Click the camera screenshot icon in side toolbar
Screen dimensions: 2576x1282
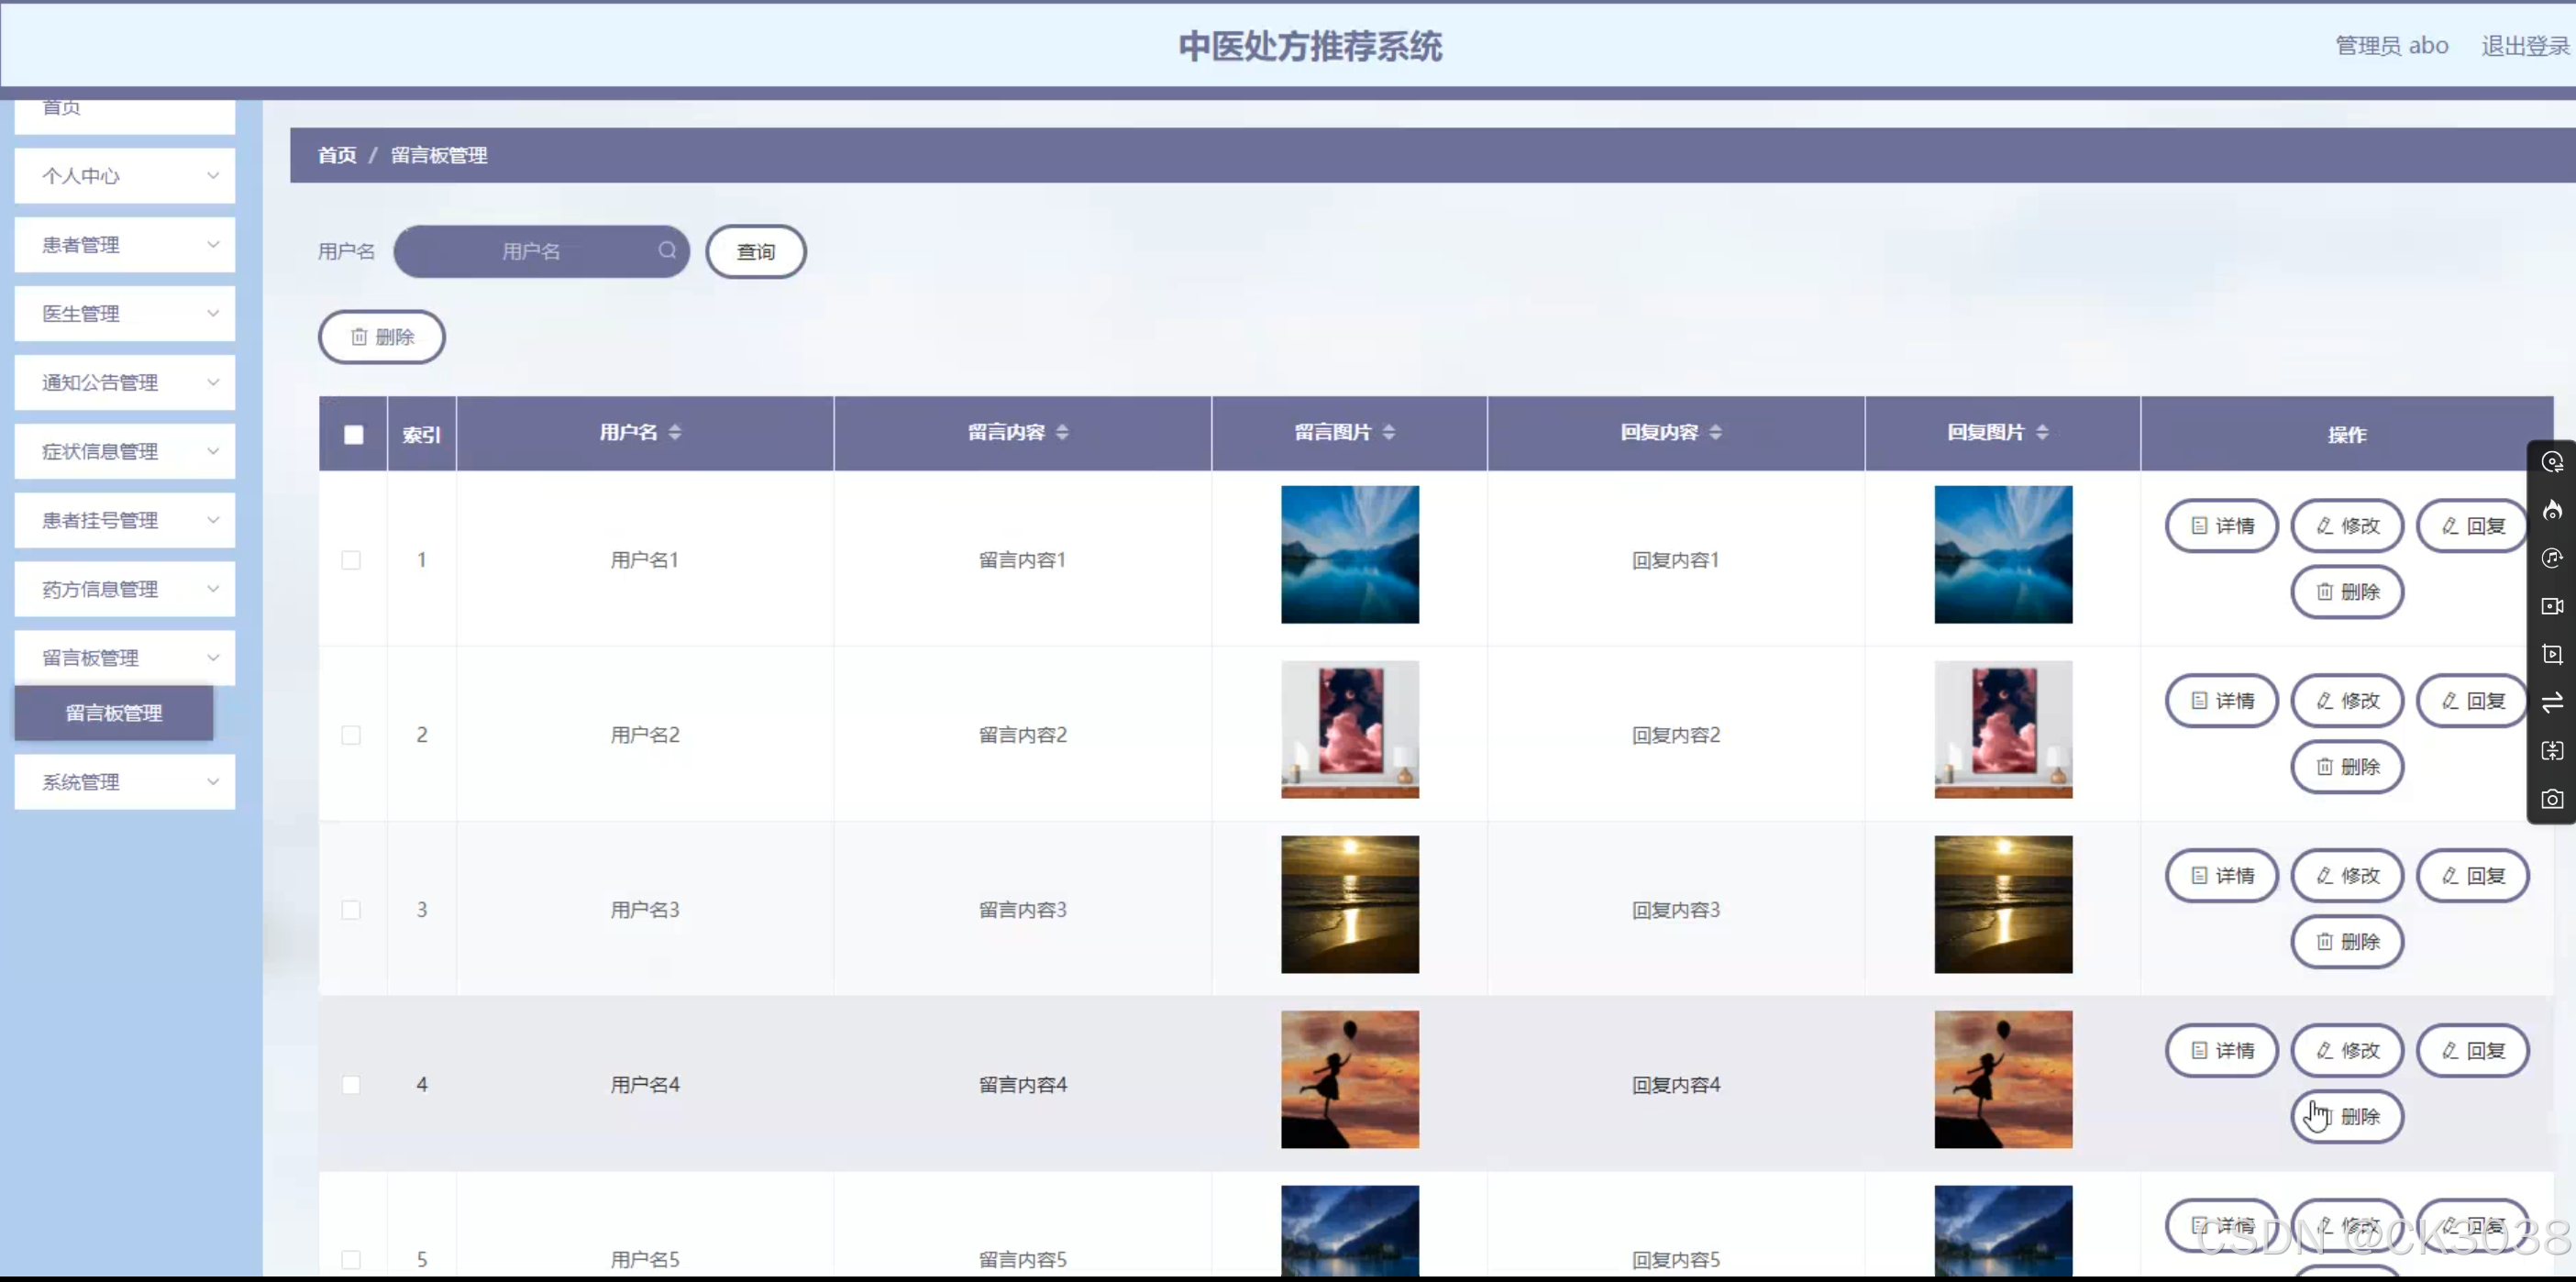click(2552, 799)
